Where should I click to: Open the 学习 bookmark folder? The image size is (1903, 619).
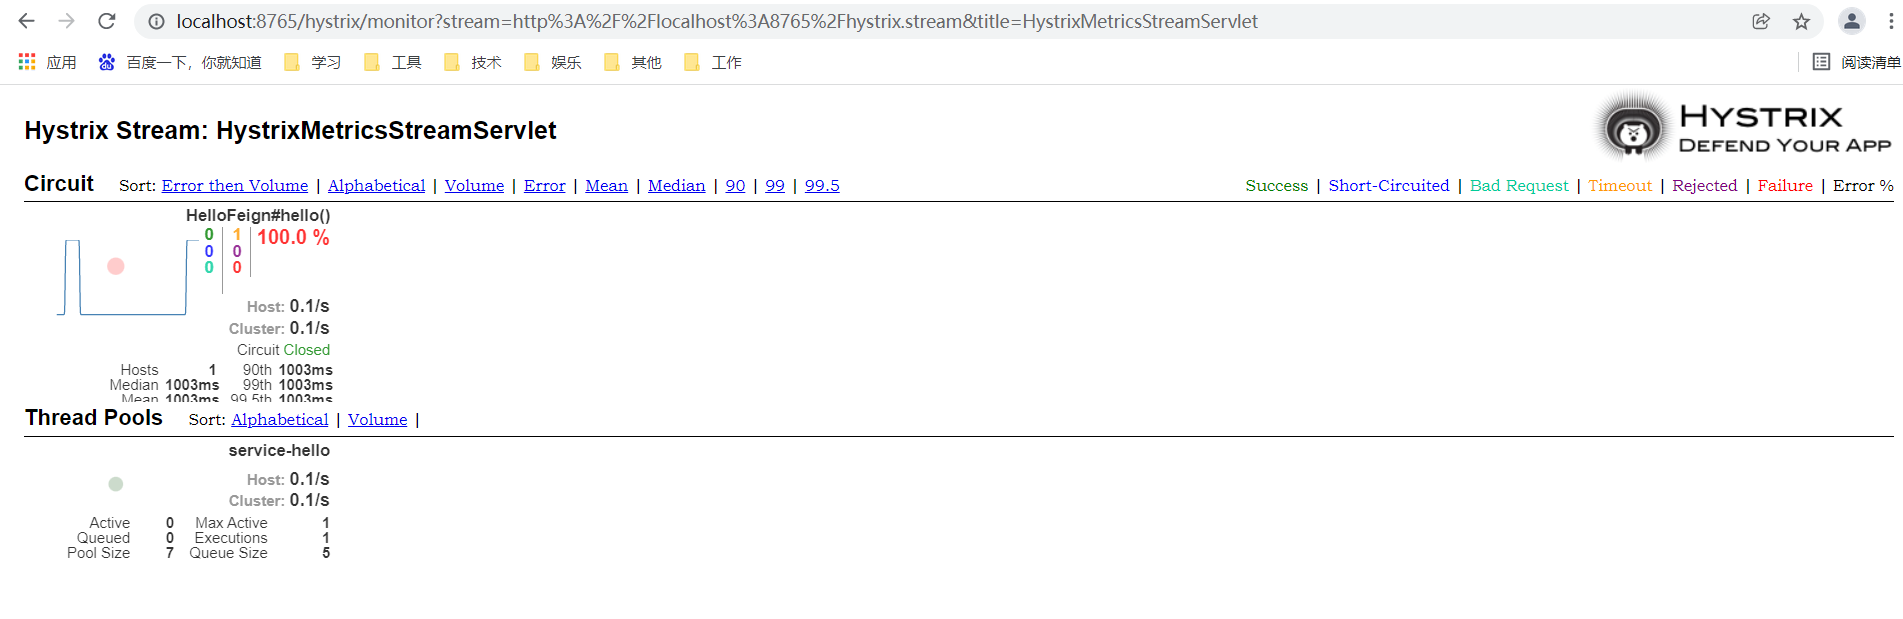tap(313, 62)
